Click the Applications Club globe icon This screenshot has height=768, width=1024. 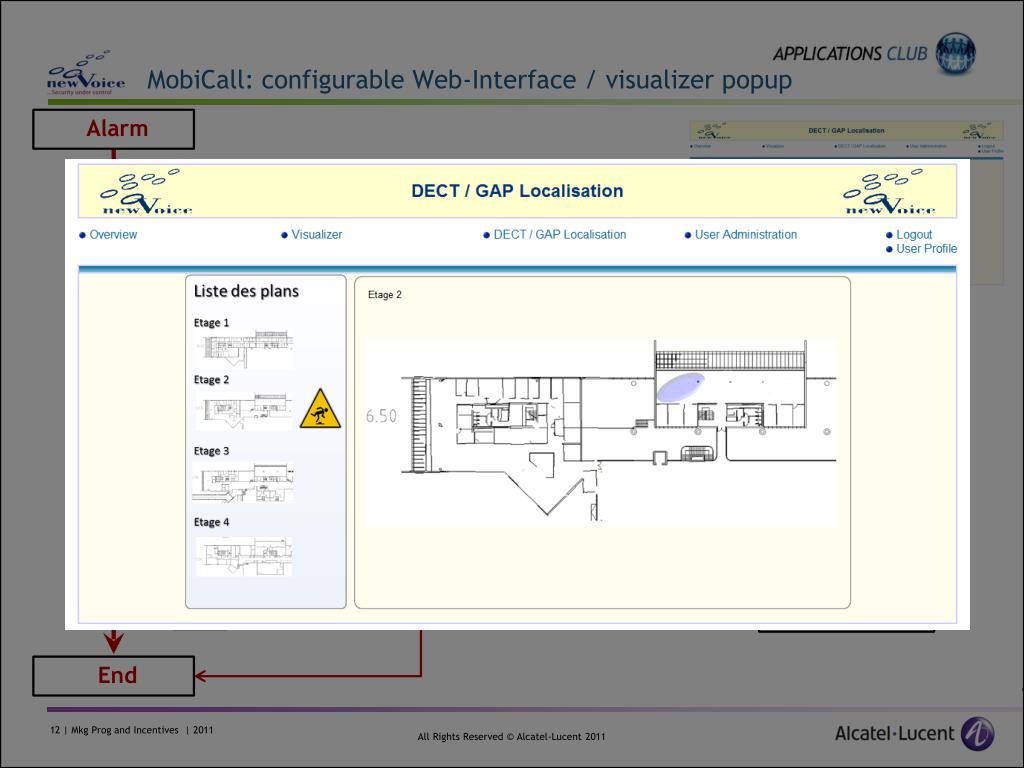click(955, 53)
